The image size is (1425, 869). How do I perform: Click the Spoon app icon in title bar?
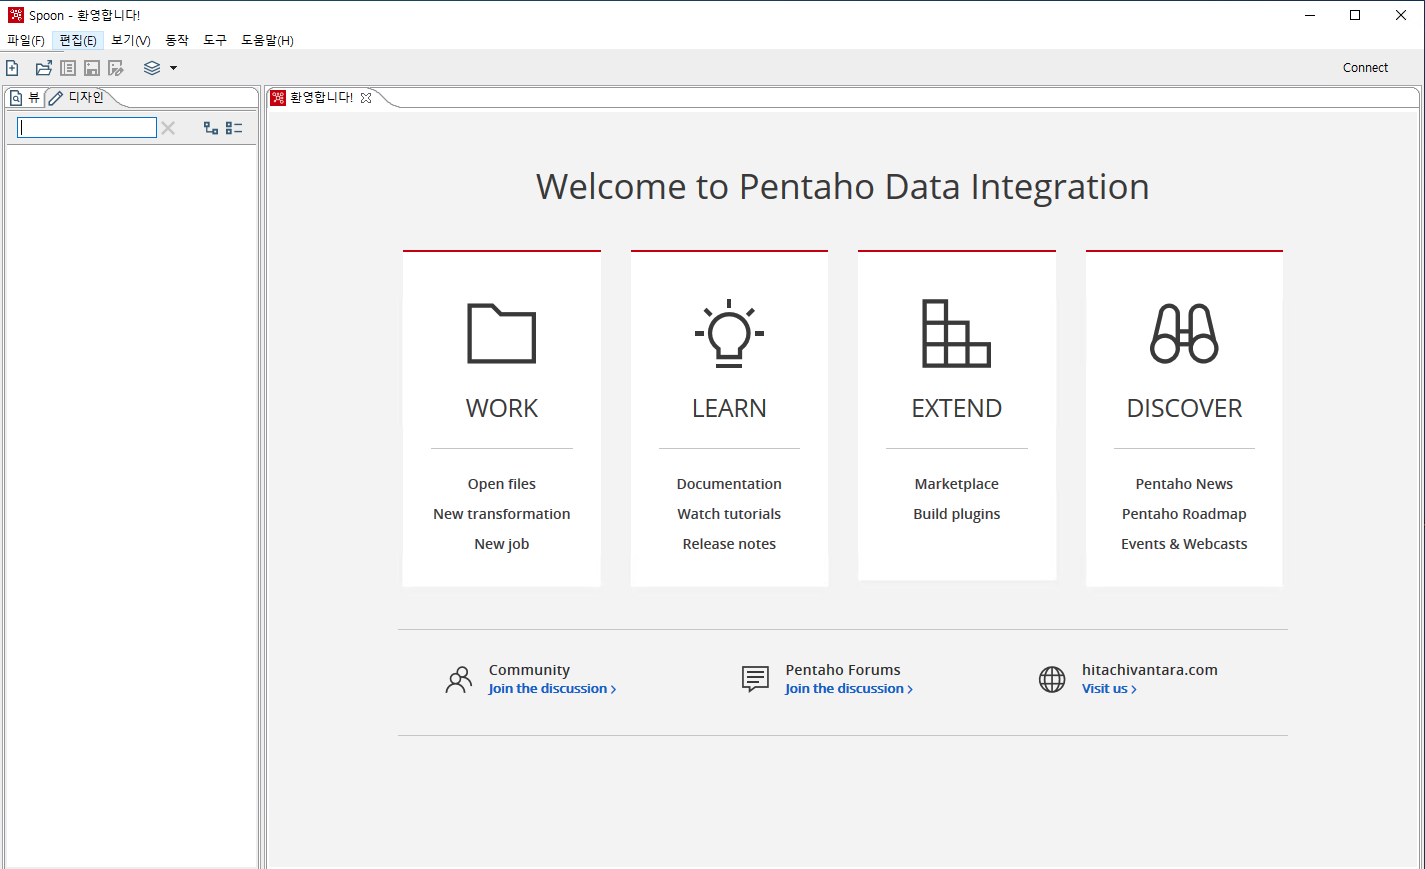16,15
